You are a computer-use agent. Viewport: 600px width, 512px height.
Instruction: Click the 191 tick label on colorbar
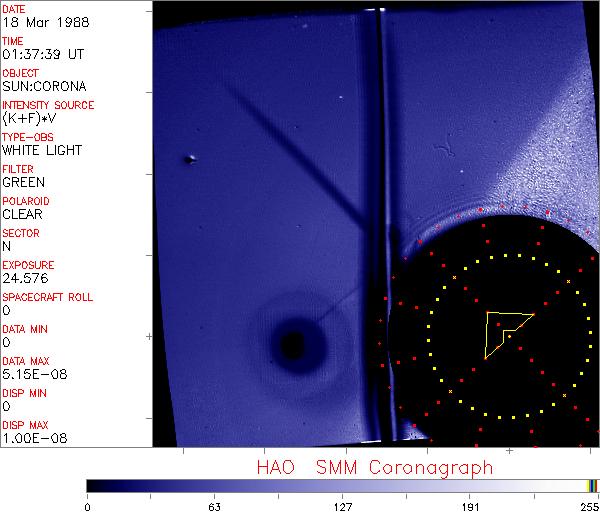[x=470, y=507]
